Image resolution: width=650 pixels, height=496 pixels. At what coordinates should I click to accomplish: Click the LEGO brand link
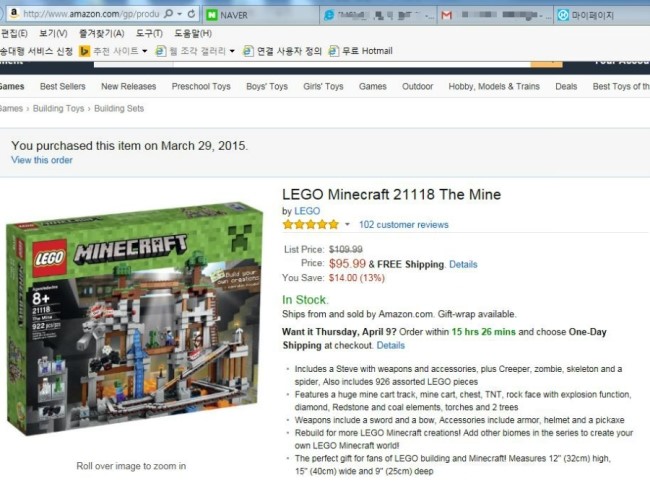coord(307,211)
